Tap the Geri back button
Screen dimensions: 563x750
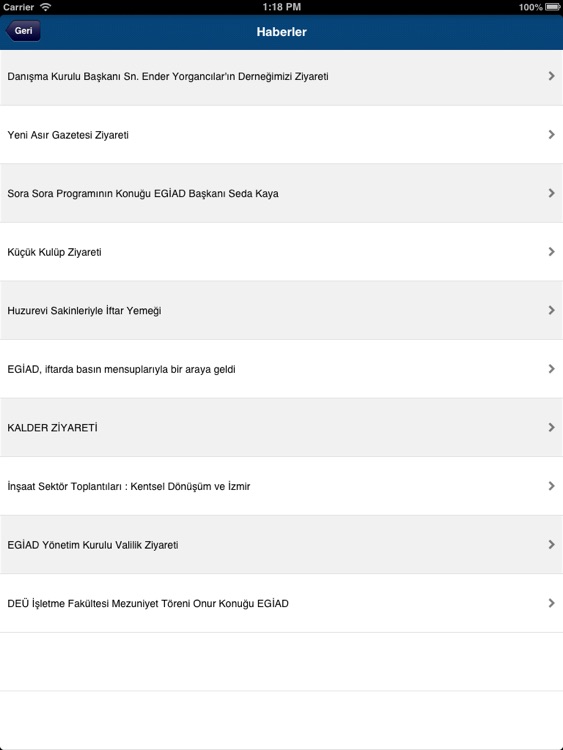[x=22, y=31]
